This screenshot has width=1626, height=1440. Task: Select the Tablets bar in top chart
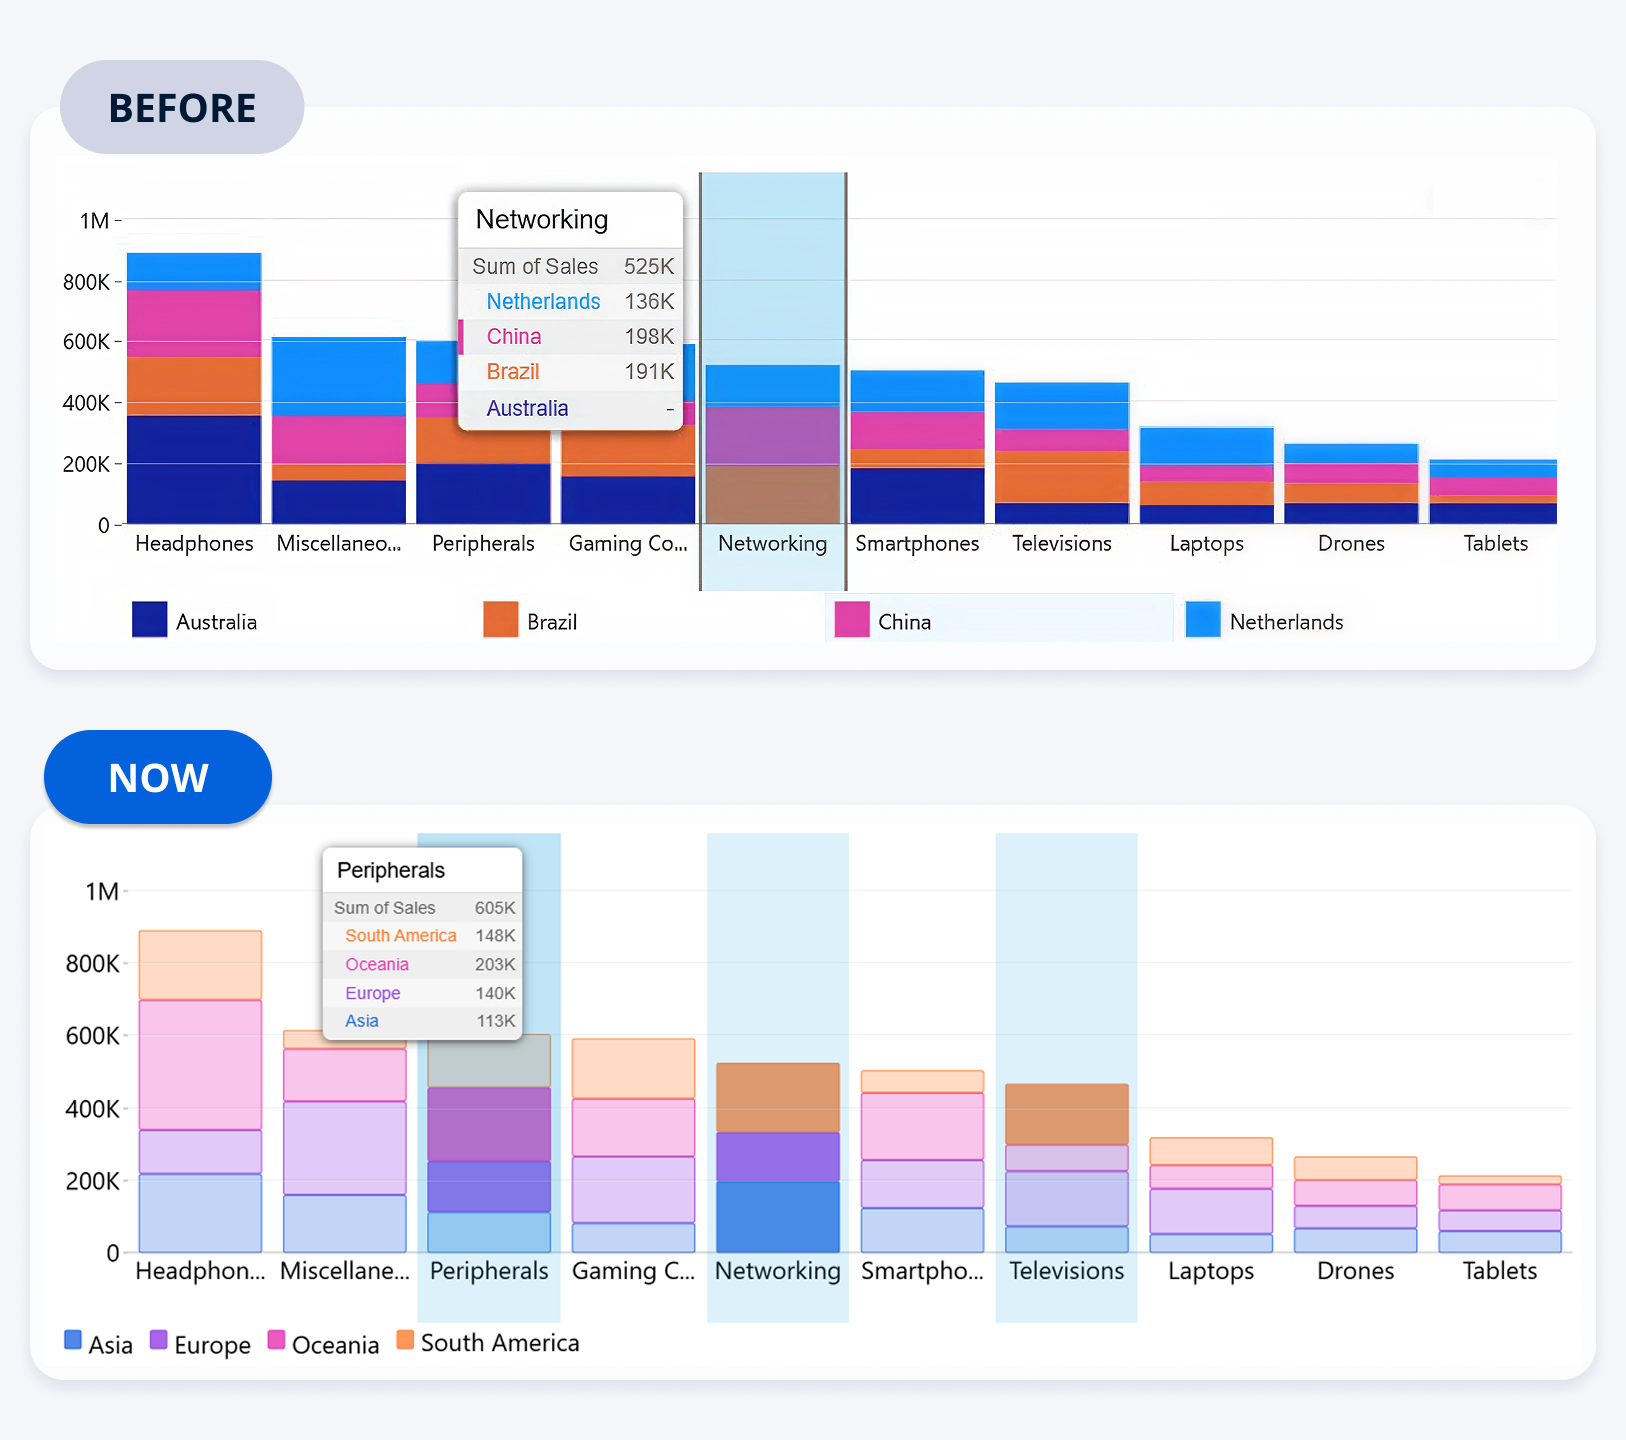[x=1493, y=492]
